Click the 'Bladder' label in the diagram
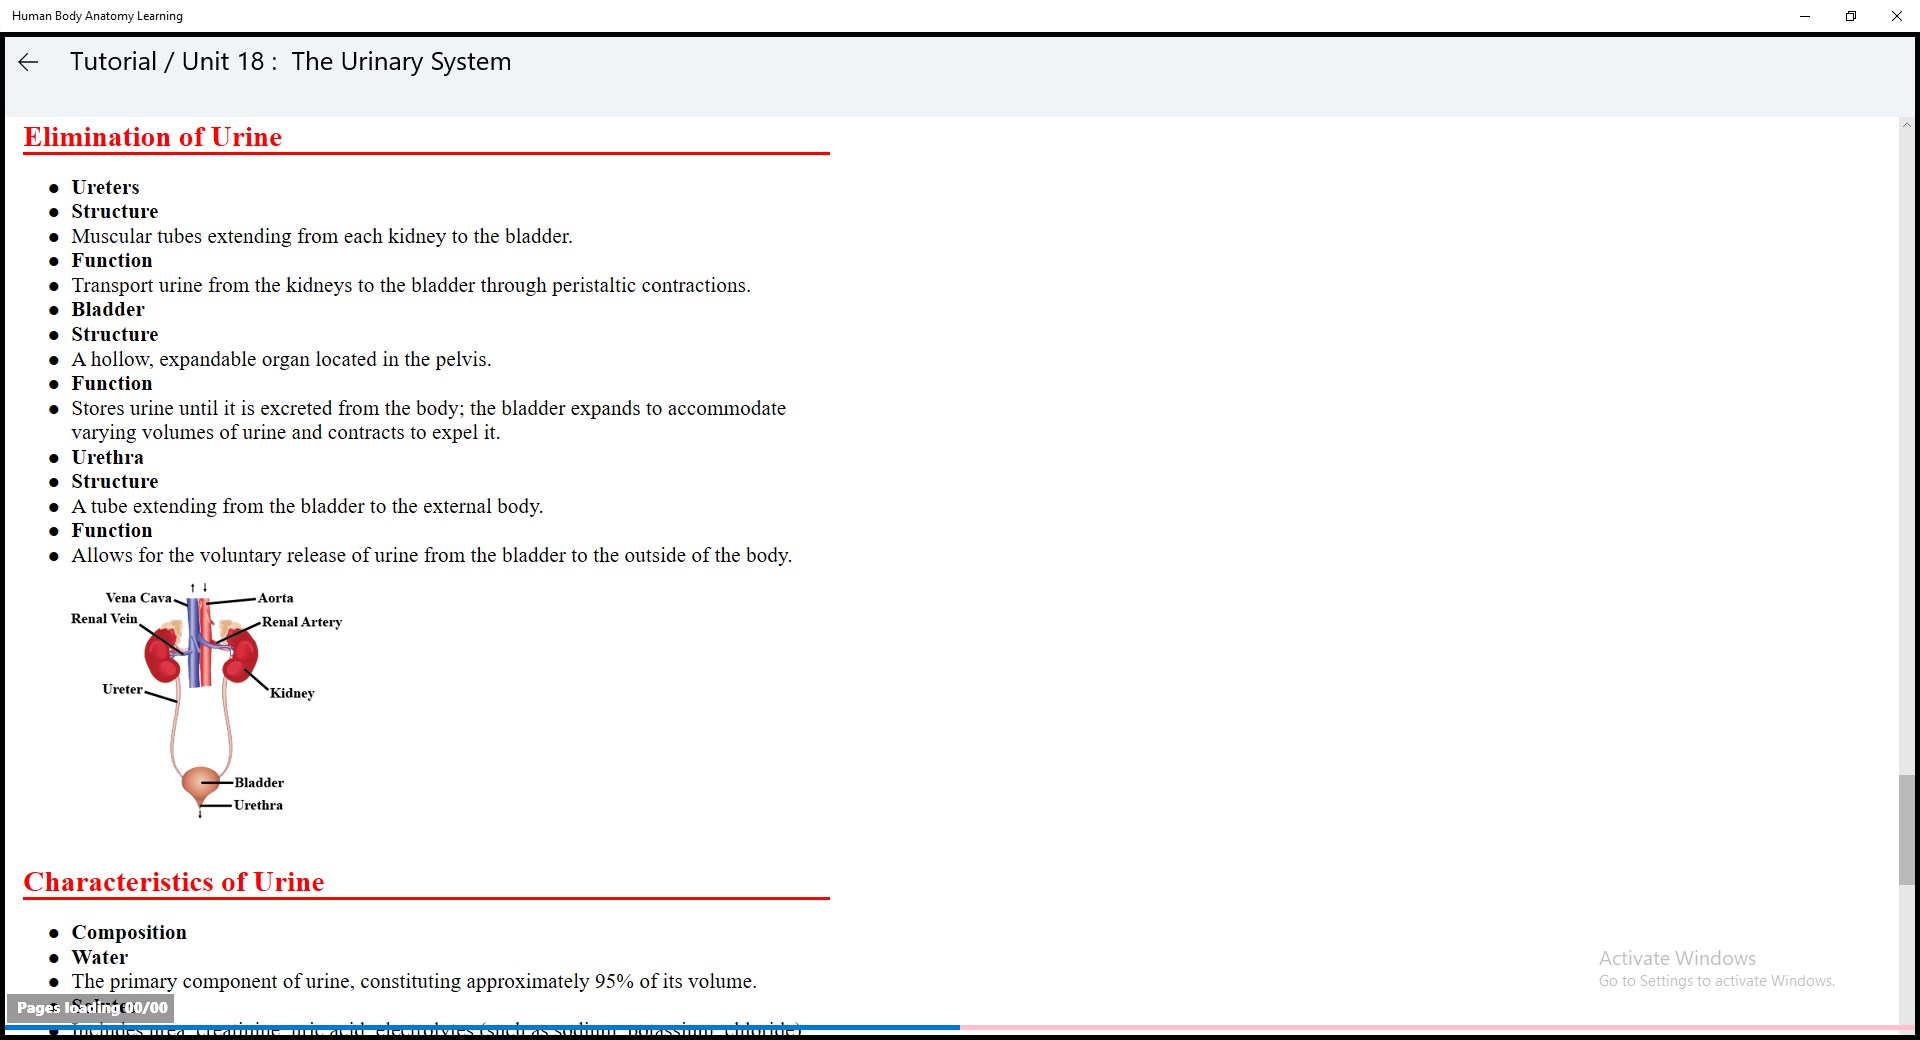The height and width of the screenshot is (1040, 1920). tap(259, 782)
